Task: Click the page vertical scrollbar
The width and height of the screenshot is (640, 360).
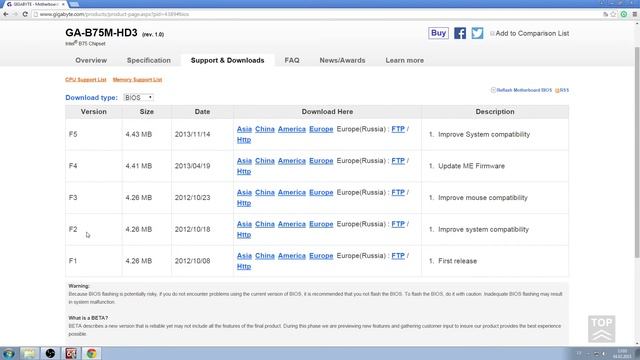Action: pyautogui.click(x=637, y=152)
